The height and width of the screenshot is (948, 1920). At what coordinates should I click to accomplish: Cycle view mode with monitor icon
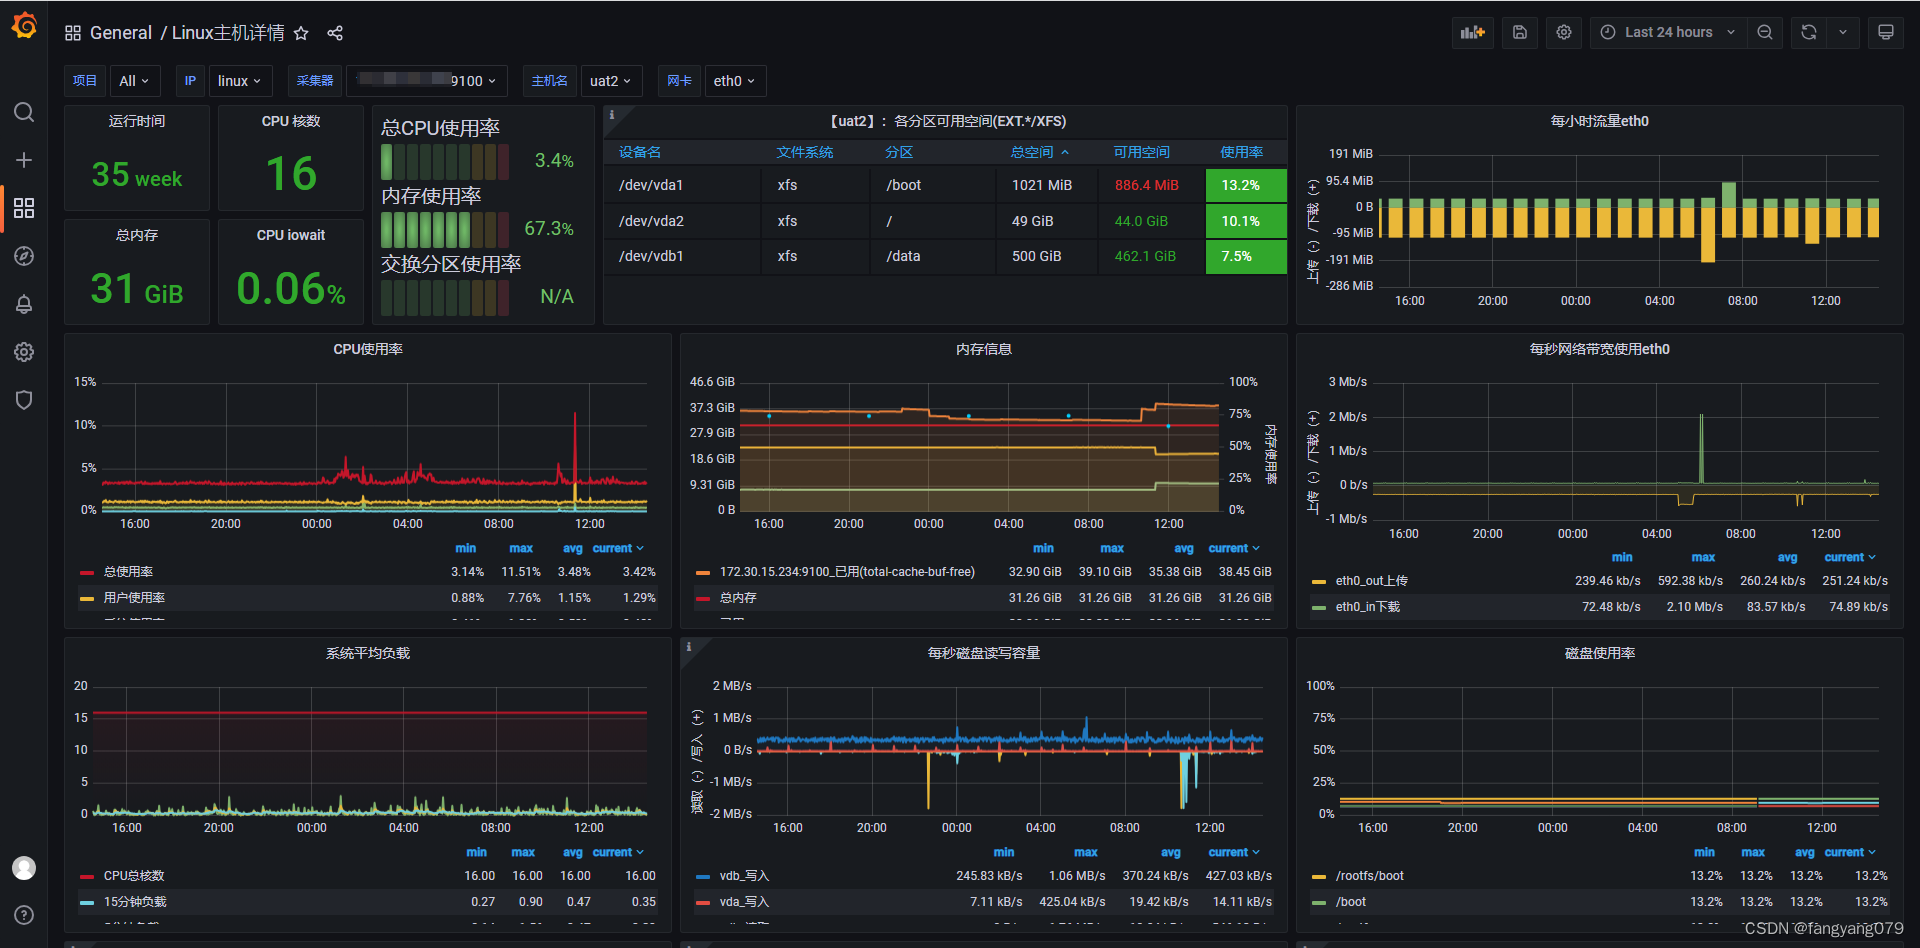(x=1886, y=32)
